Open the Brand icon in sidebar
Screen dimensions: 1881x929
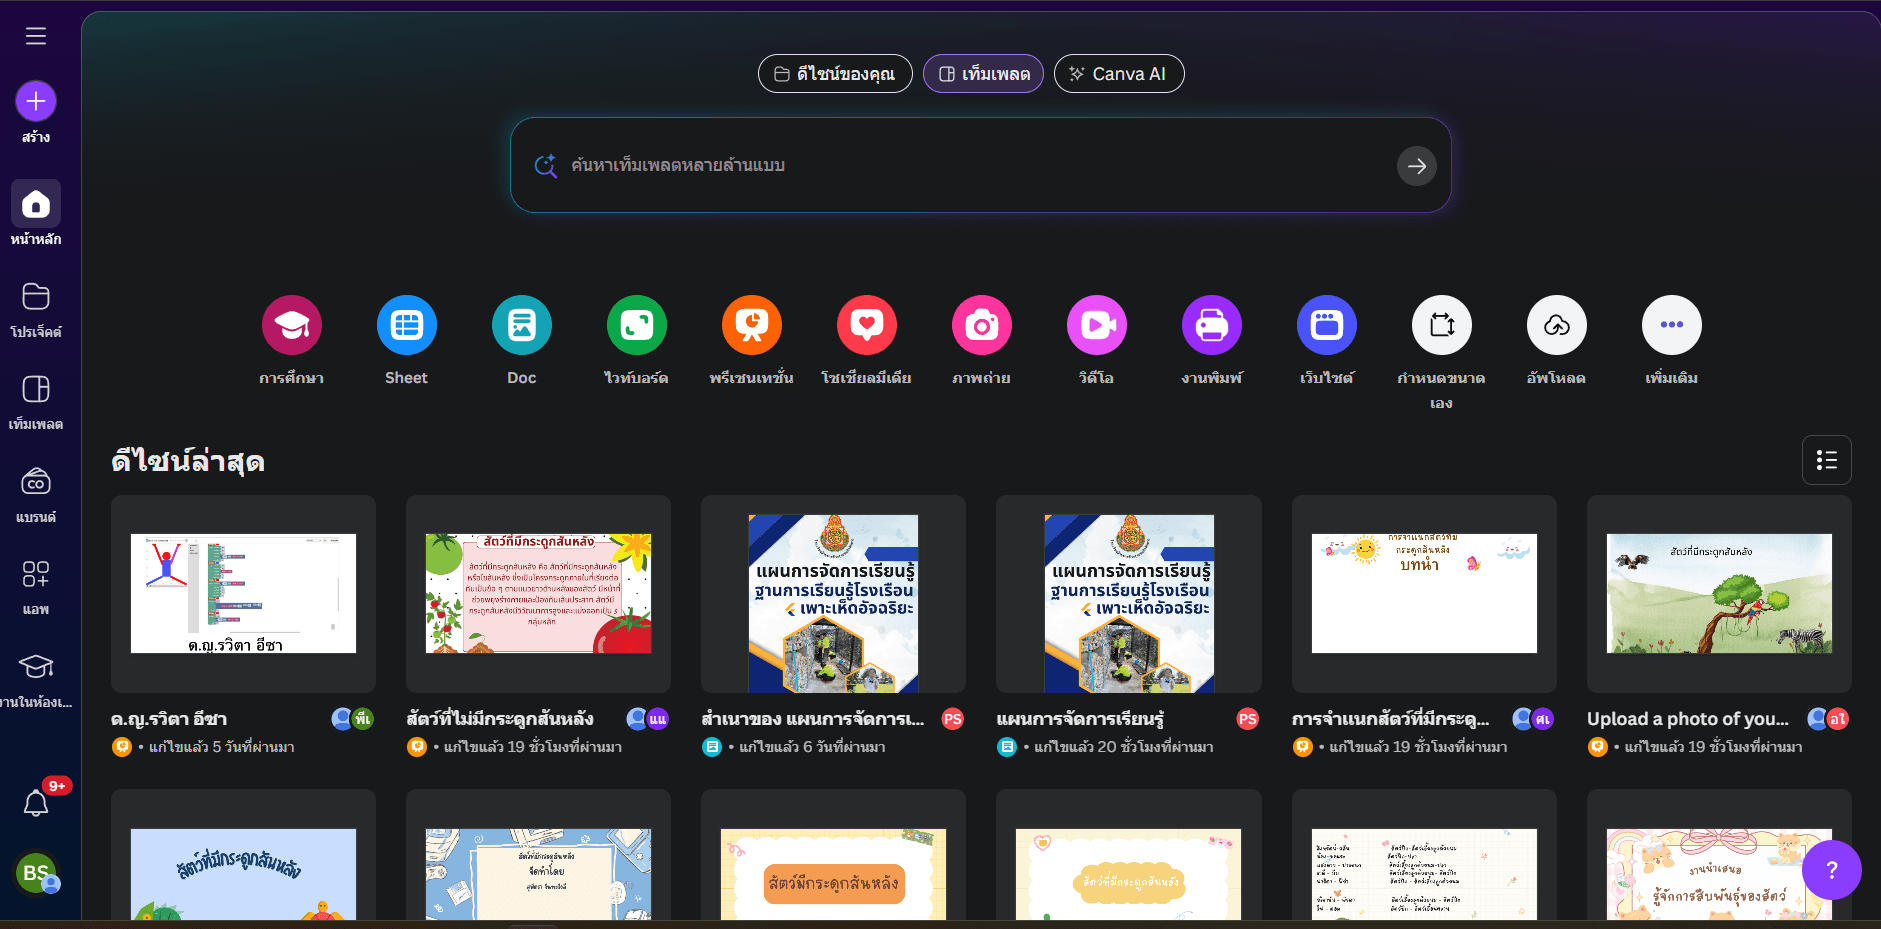[x=36, y=482]
